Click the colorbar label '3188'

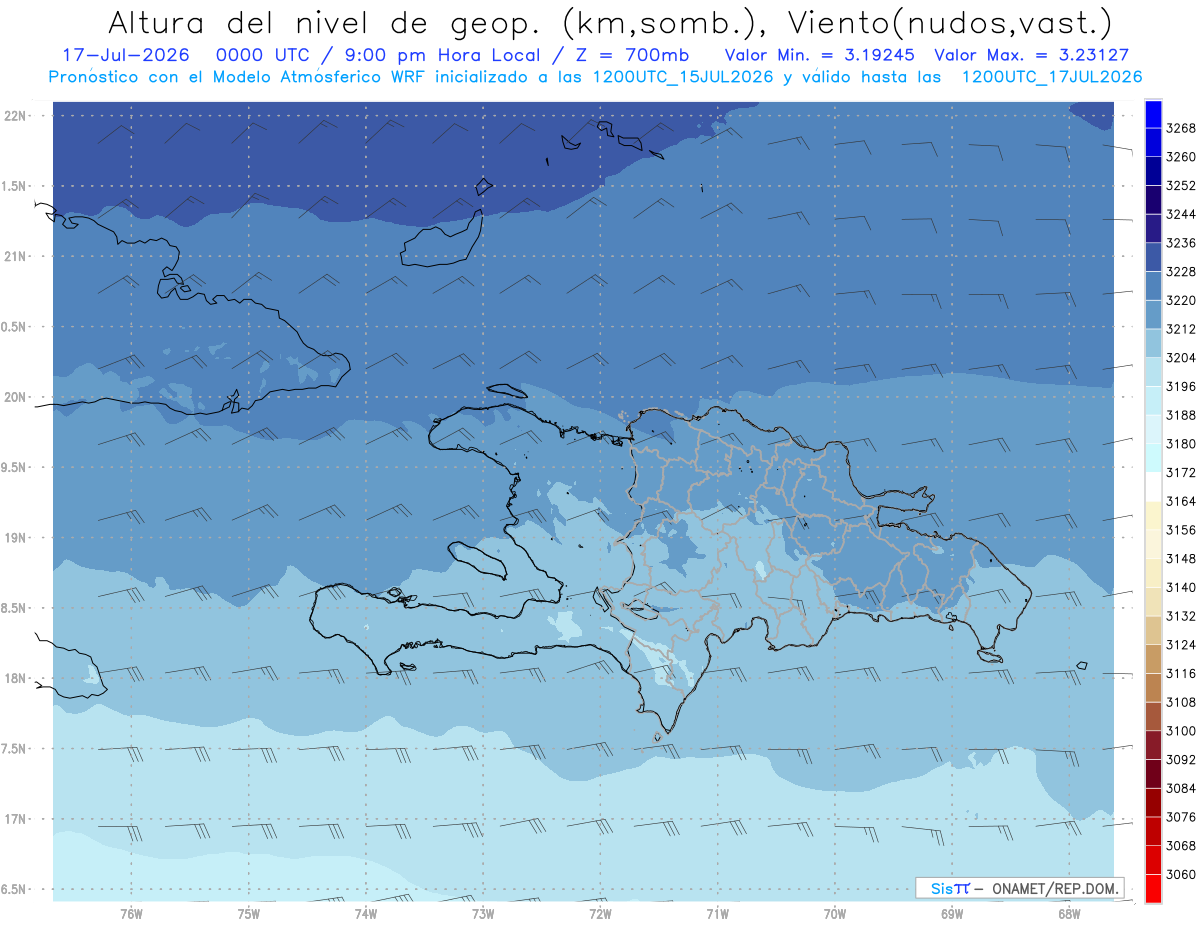pyautogui.click(x=1181, y=415)
